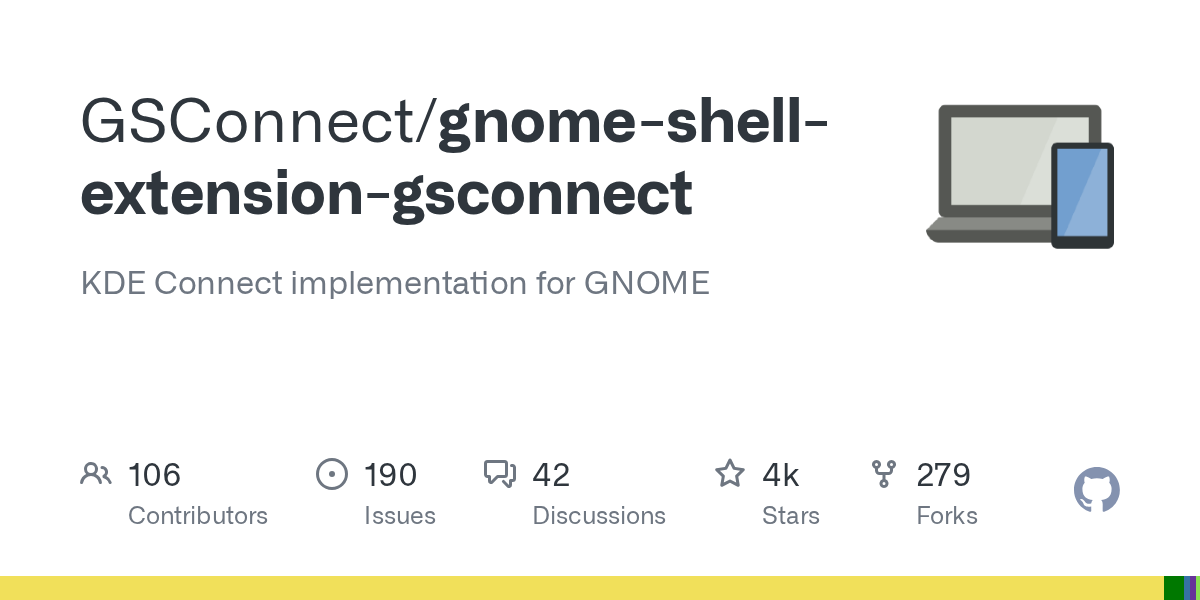Click the yellow language bar segment
Screen dimensions: 1200x600
pos(582,588)
